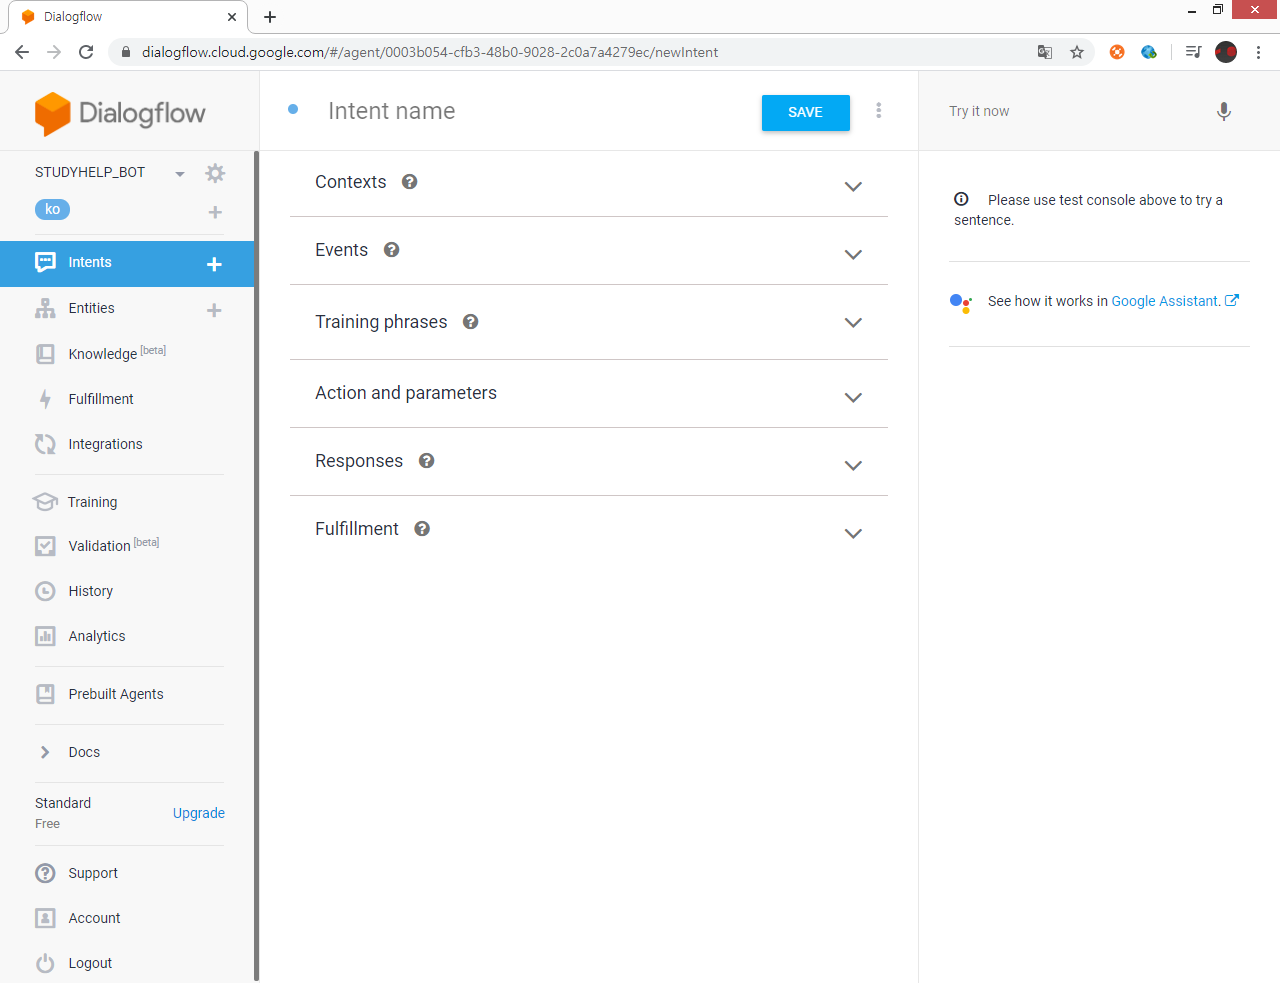Click the Chrome profile avatar
The image size is (1280, 983).
[x=1226, y=52]
